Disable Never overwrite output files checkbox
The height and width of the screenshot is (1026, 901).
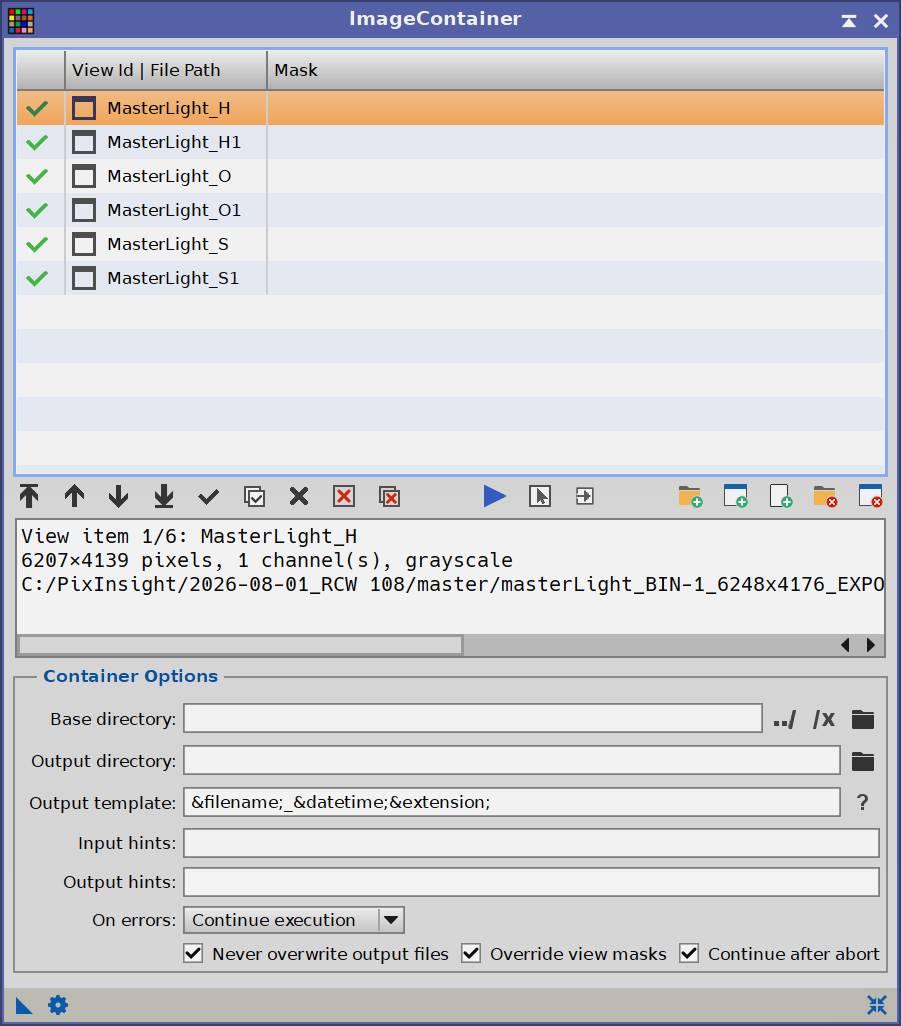[193, 953]
